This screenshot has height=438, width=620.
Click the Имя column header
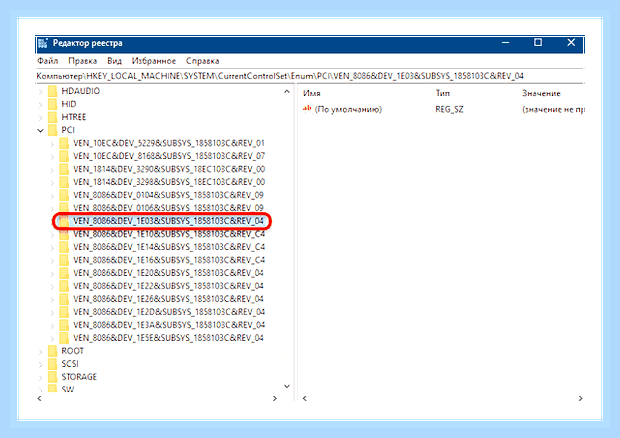[312, 94]
